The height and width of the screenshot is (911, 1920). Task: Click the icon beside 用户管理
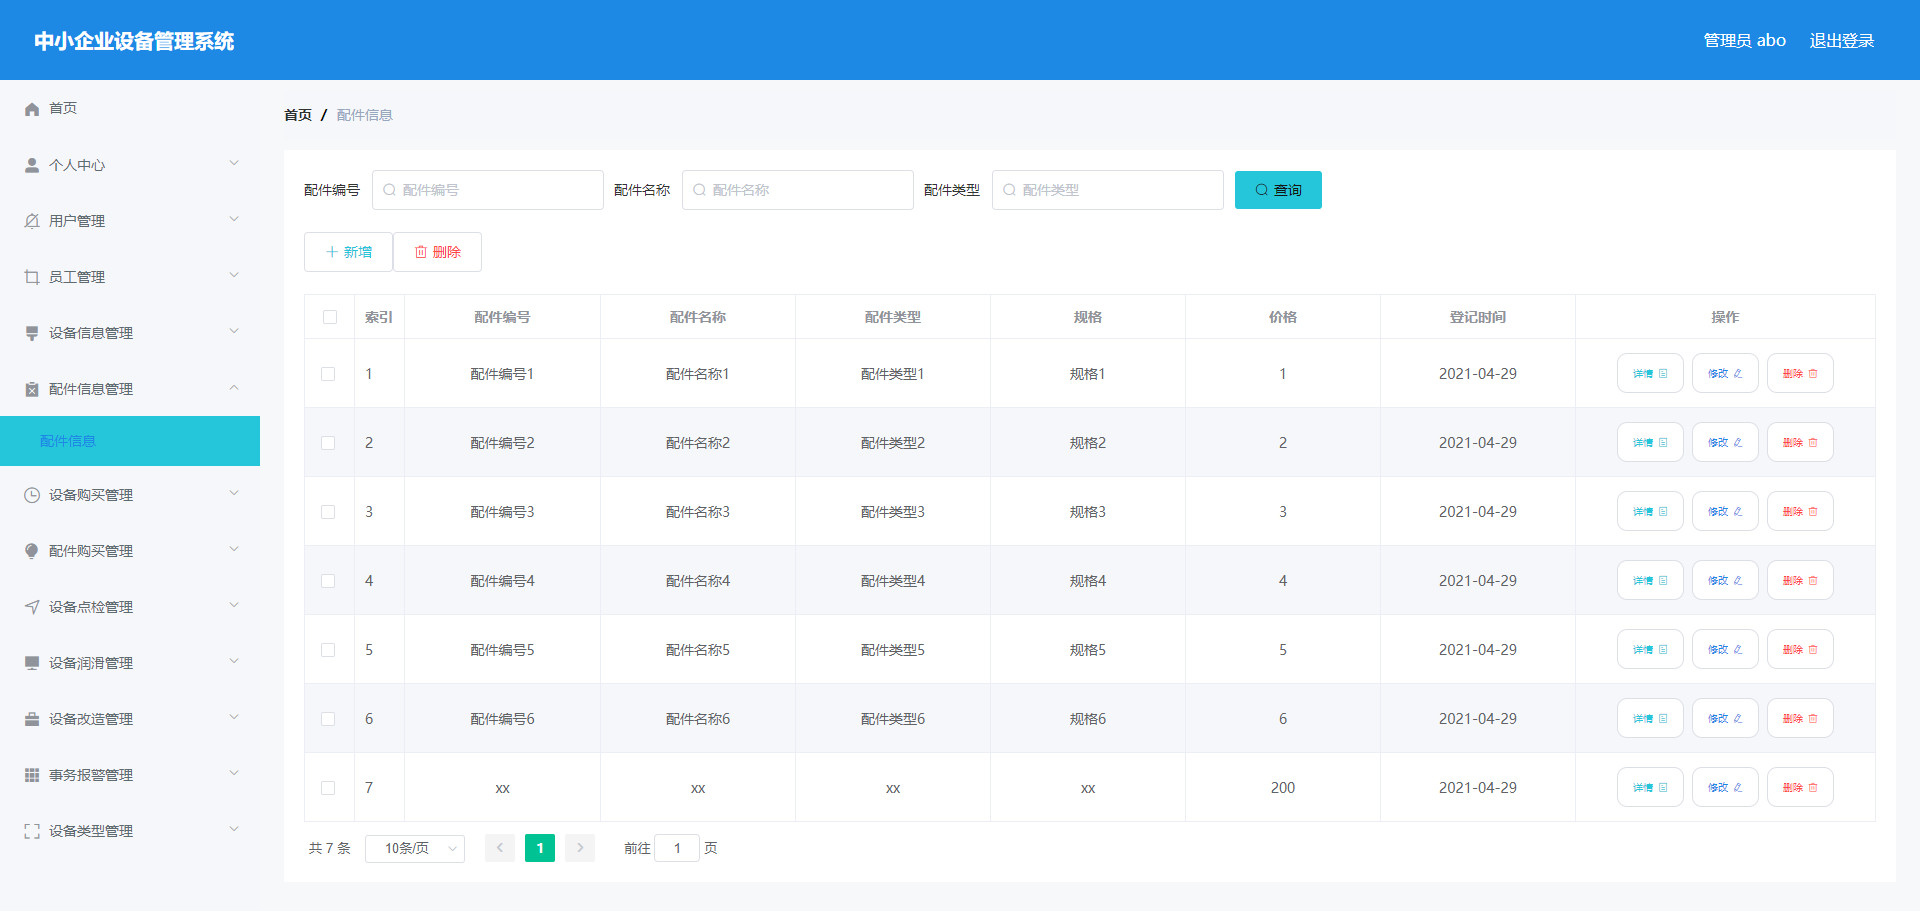pyautogui.click(x=32, y=221)
